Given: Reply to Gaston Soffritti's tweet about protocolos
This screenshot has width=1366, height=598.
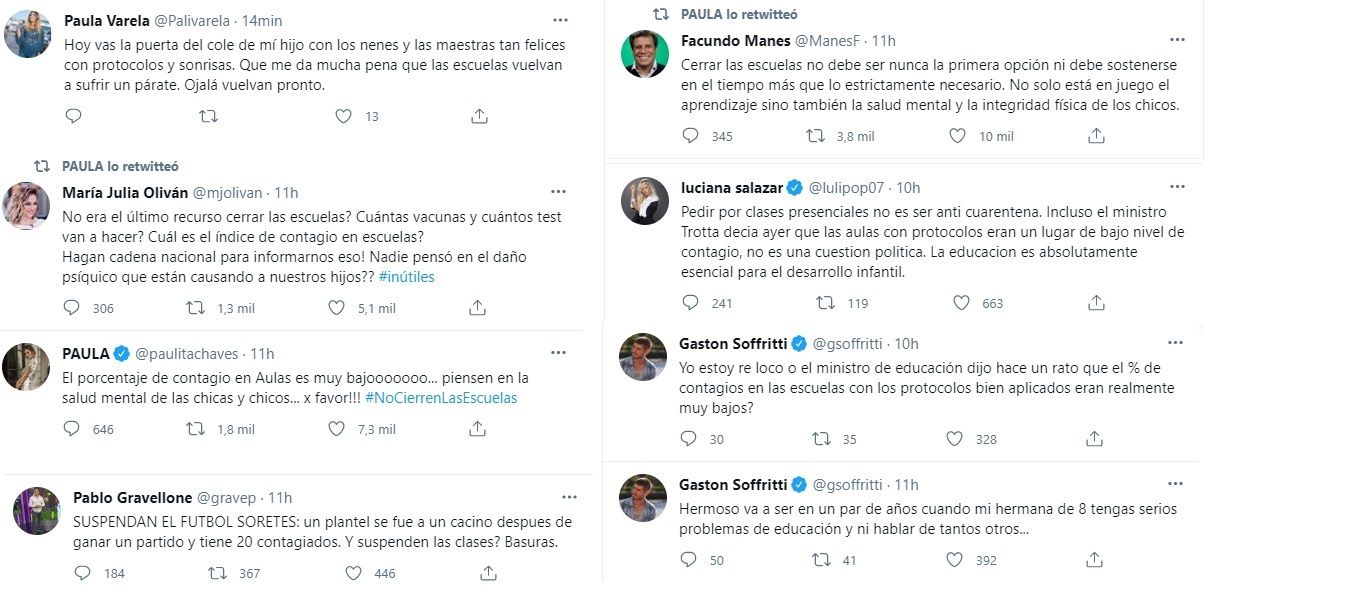Looking at the screenshot, I should 690,439.
